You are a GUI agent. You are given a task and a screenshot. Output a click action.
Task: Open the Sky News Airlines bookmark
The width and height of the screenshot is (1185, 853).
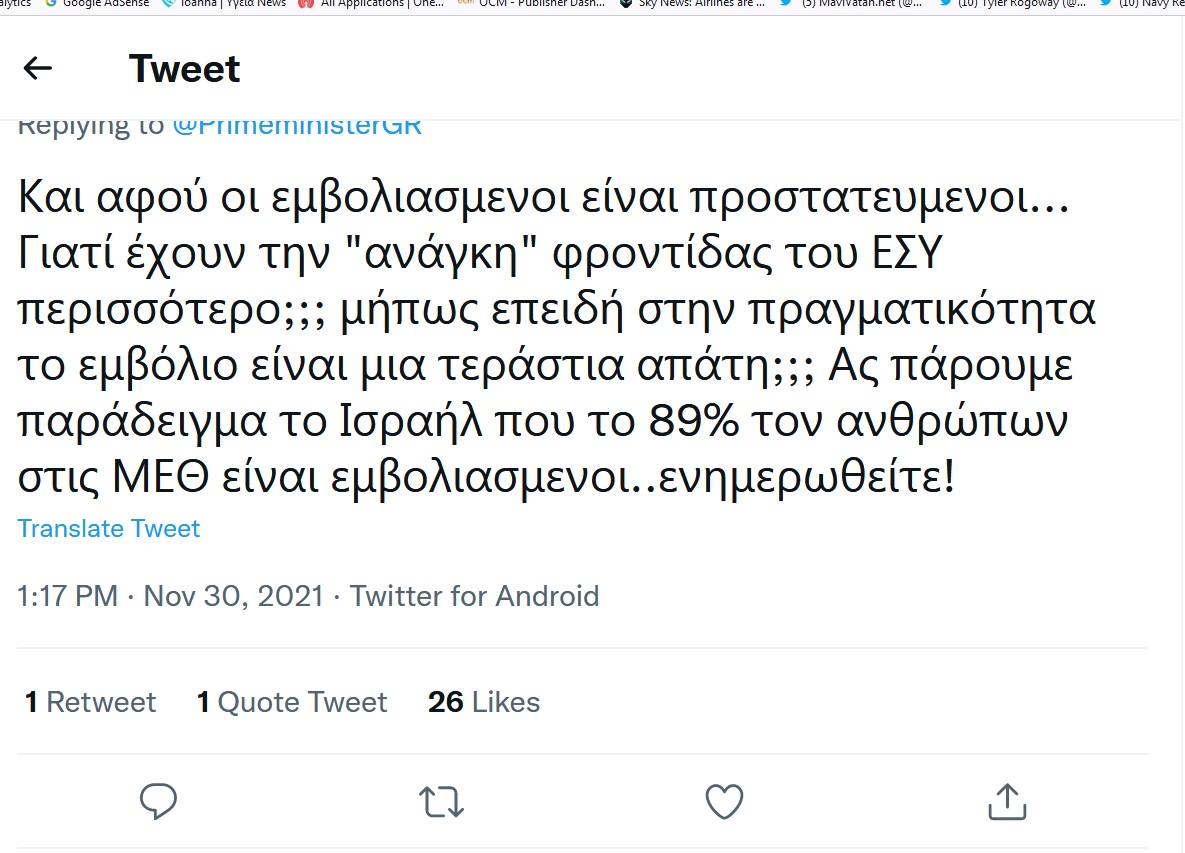(696, 3)
